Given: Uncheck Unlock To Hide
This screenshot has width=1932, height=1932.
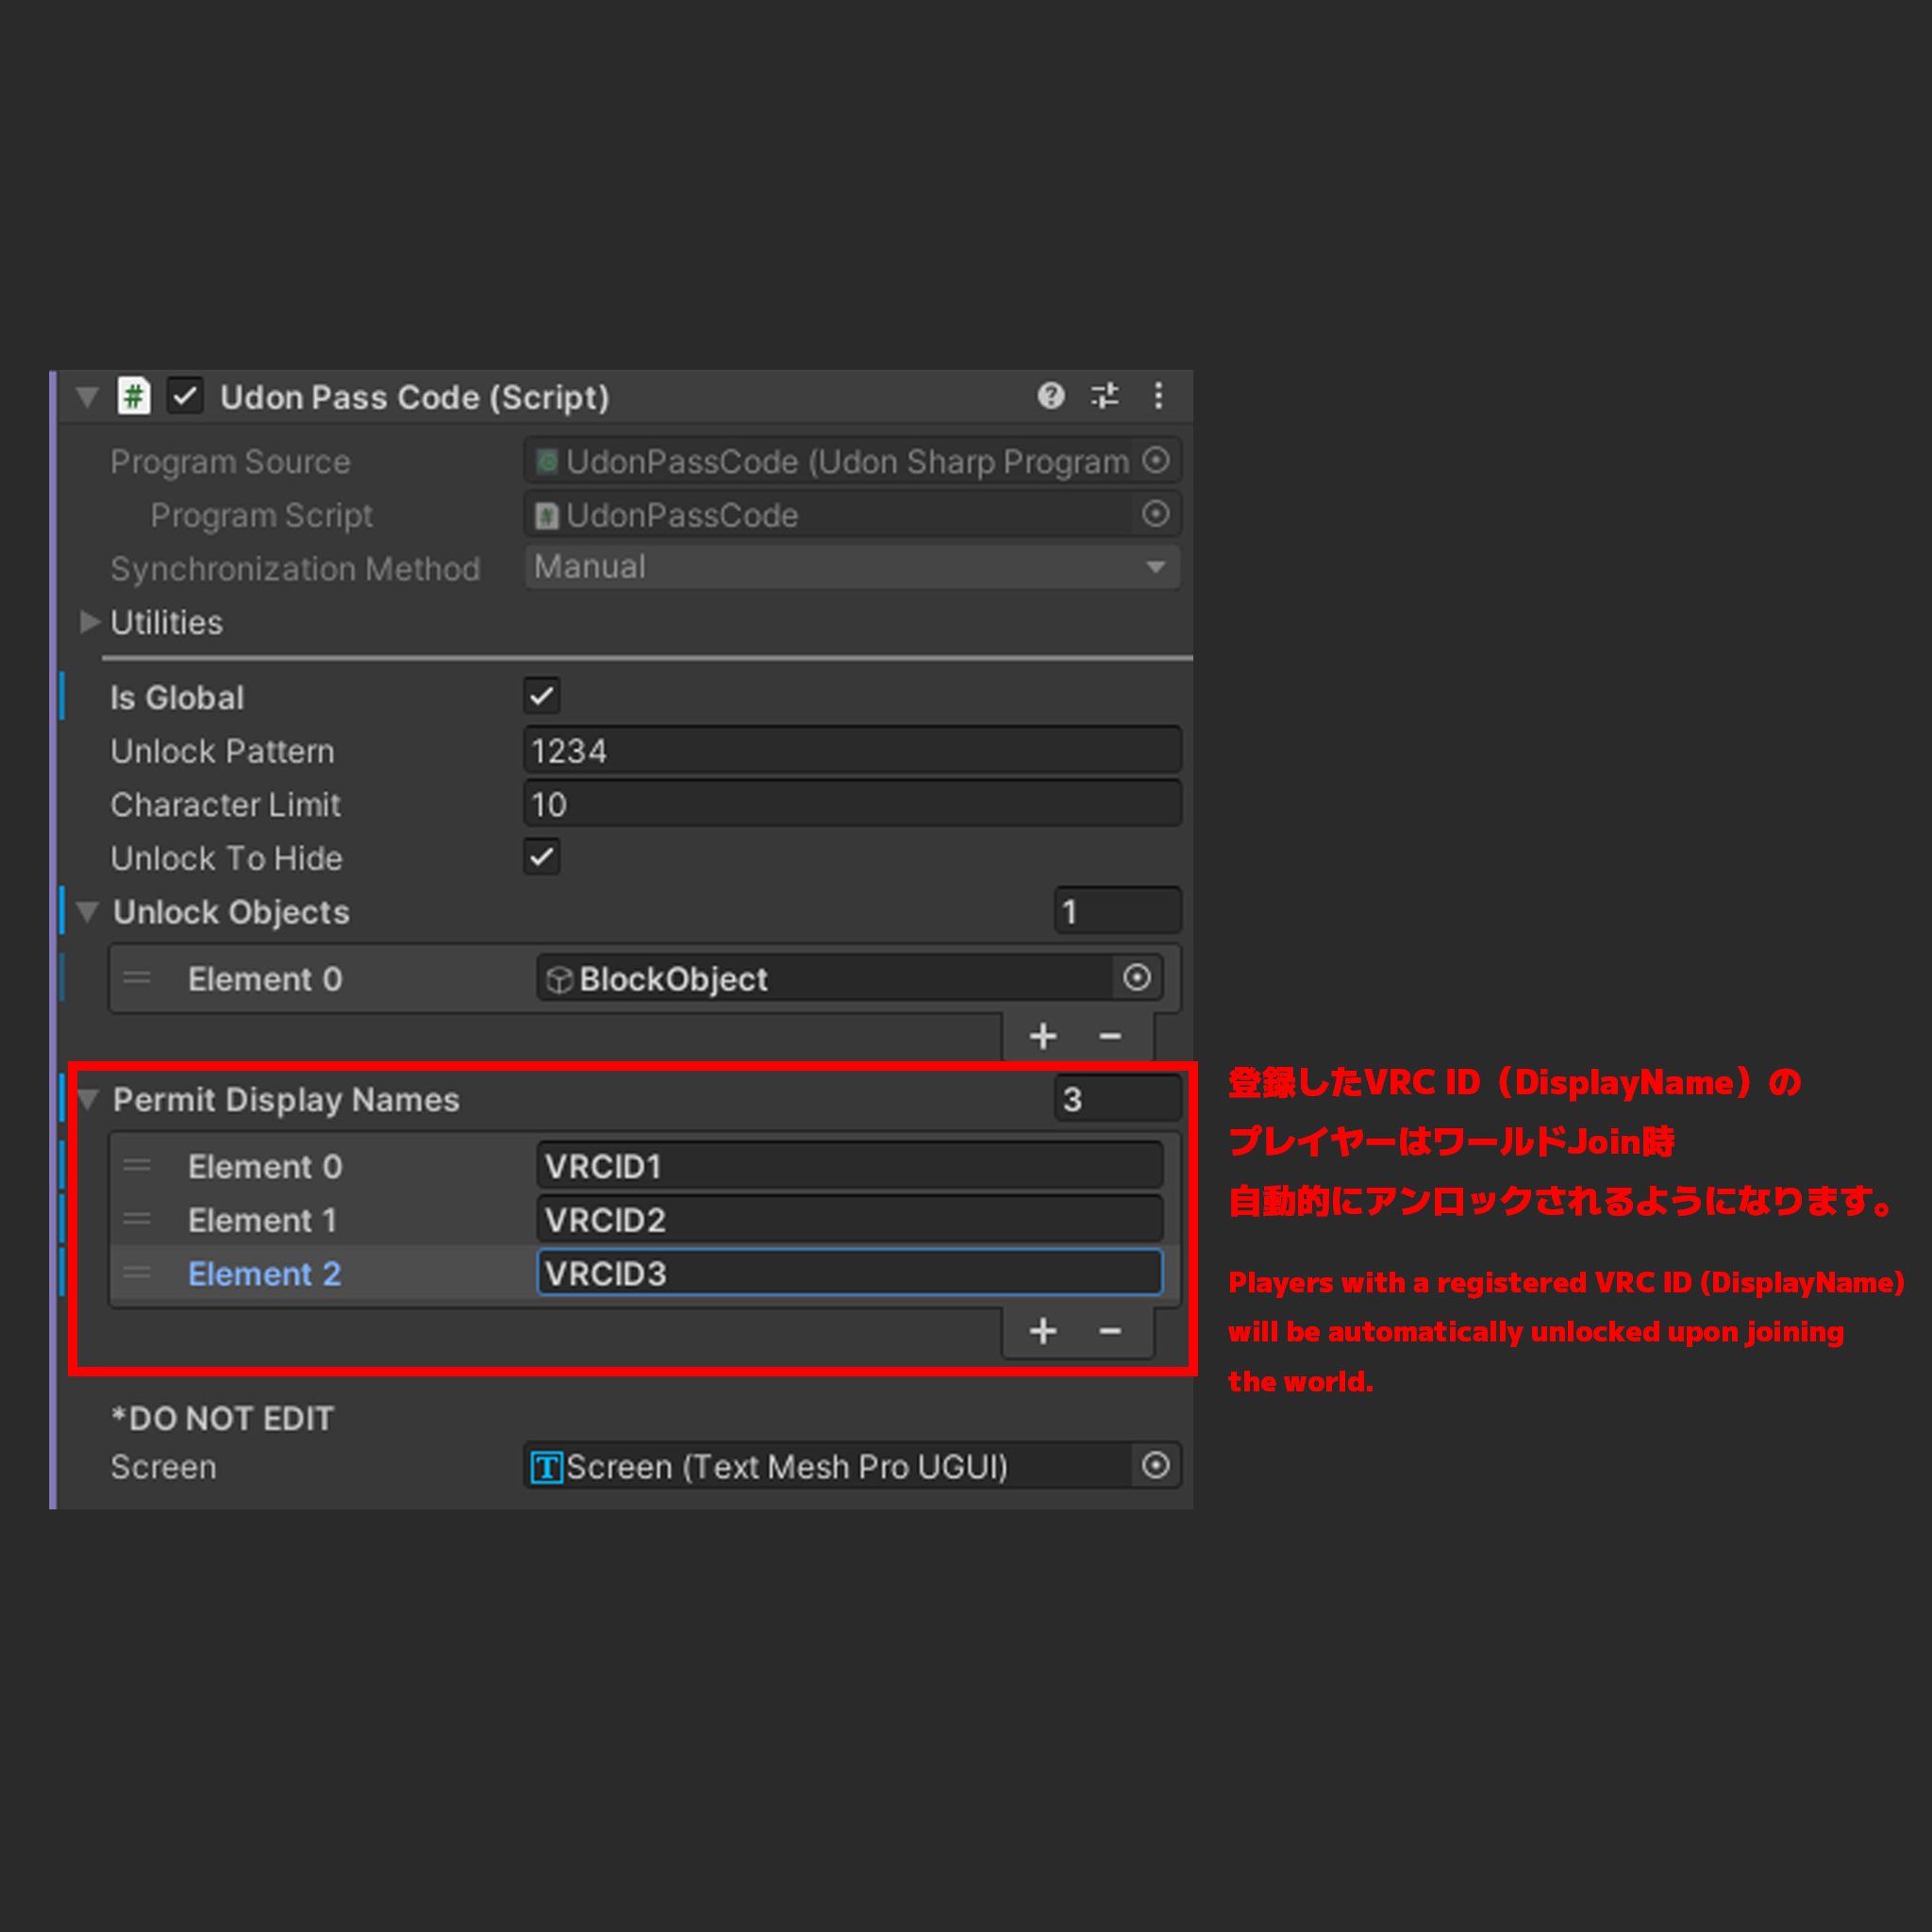Looking at the screenshot, I should [x=541, y=857].
